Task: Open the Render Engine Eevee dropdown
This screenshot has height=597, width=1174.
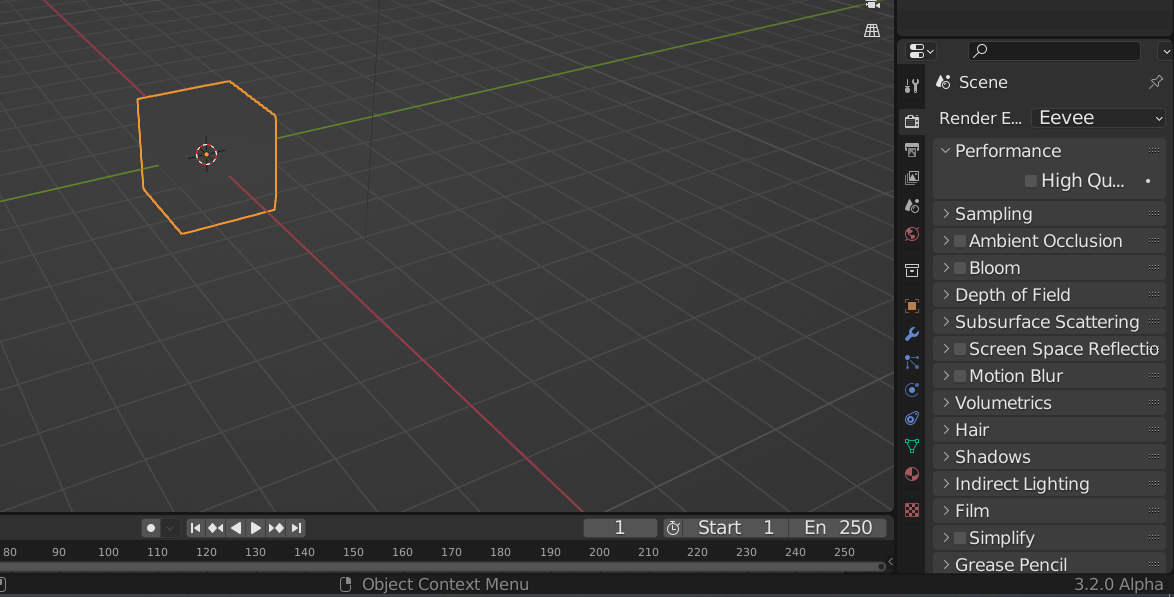Action: [x=1098, y=118]
